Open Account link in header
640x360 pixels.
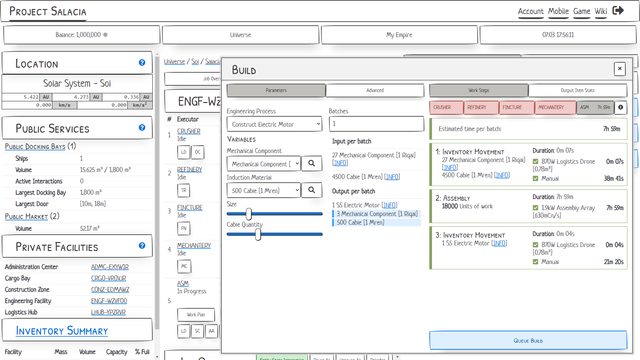point(531,11)
